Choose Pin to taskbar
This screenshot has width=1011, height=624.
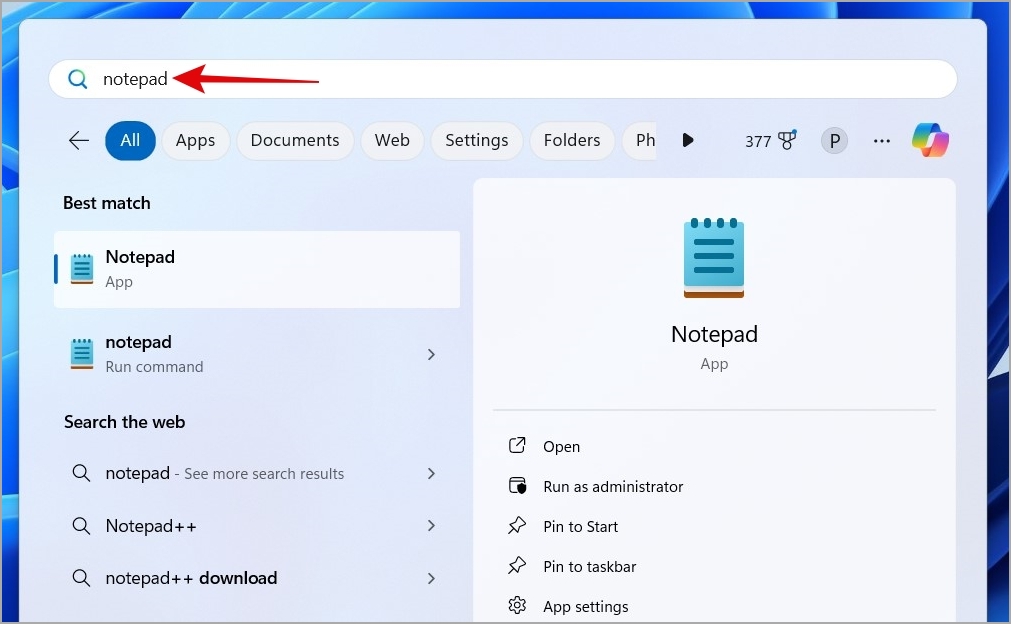[x=589, y=567]
